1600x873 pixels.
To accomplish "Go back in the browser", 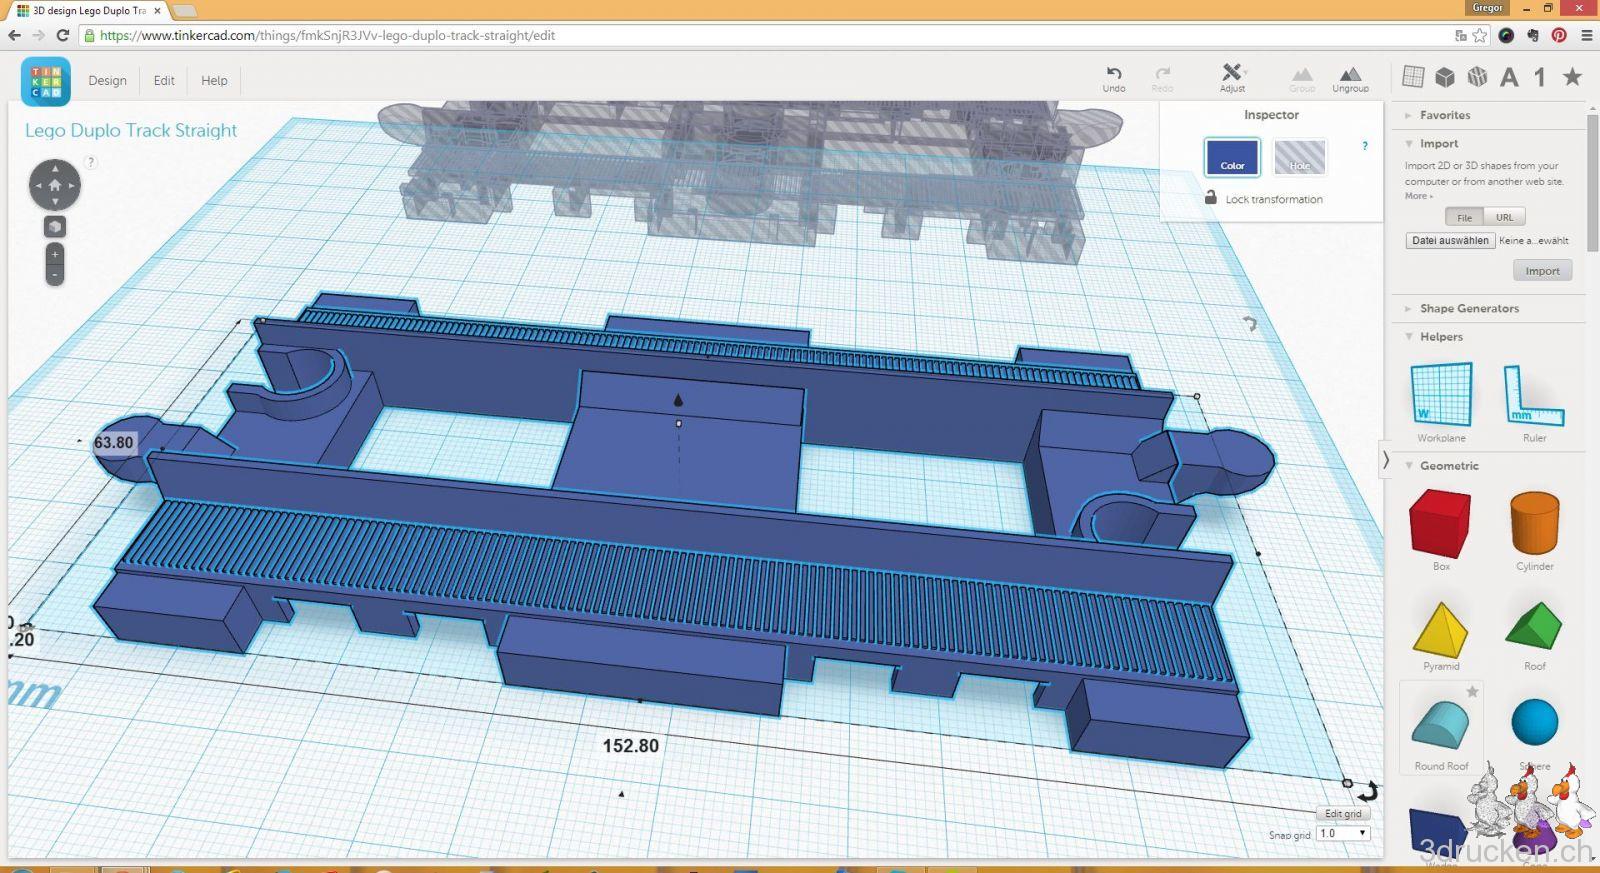I will tap(14, 35).
